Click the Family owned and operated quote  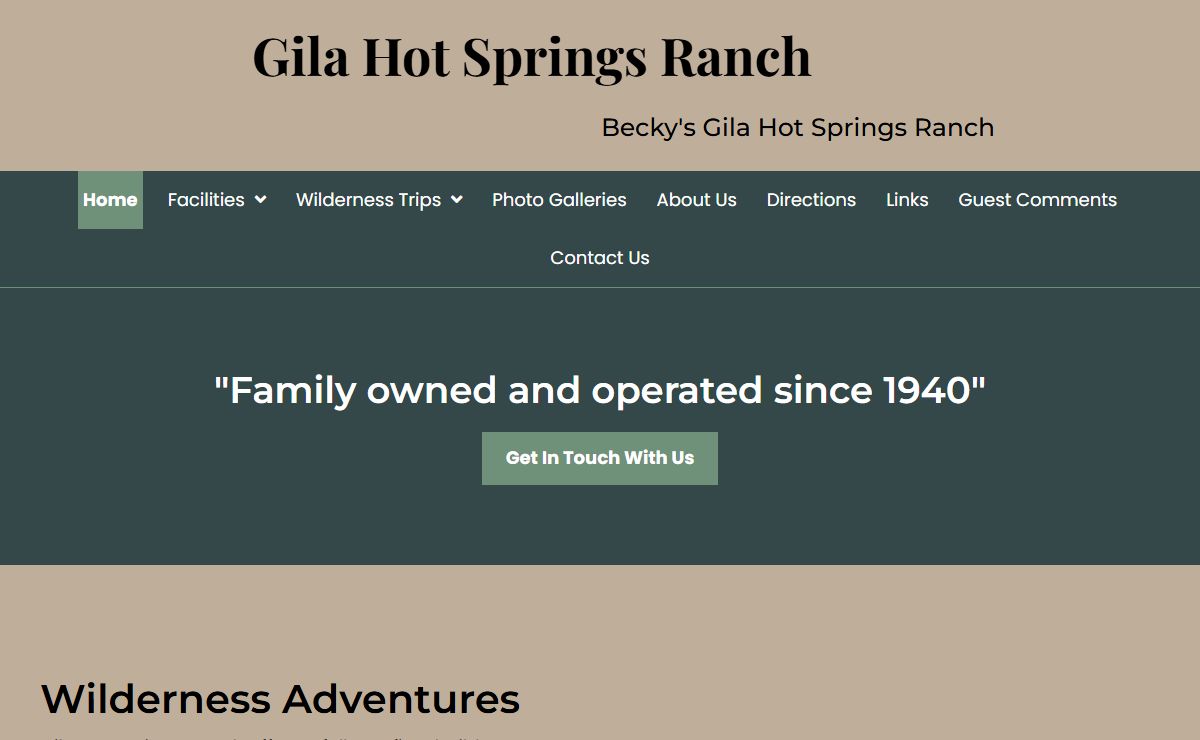pyautogui.click(x=600, y=390)
